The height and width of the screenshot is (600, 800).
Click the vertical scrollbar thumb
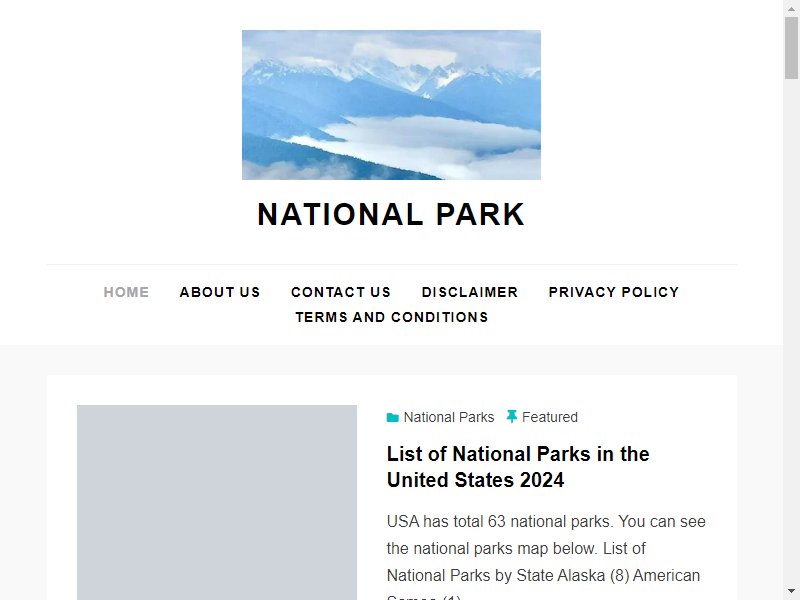(791, 47)
